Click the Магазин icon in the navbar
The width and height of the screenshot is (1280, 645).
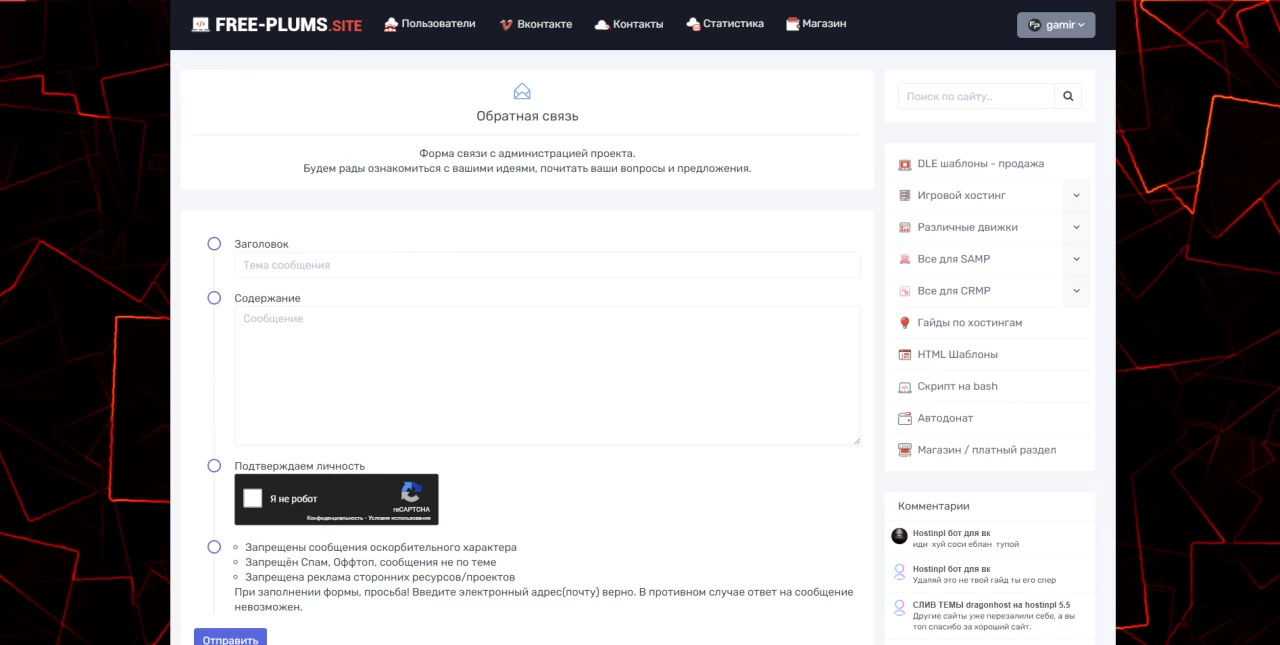[792, 24]
